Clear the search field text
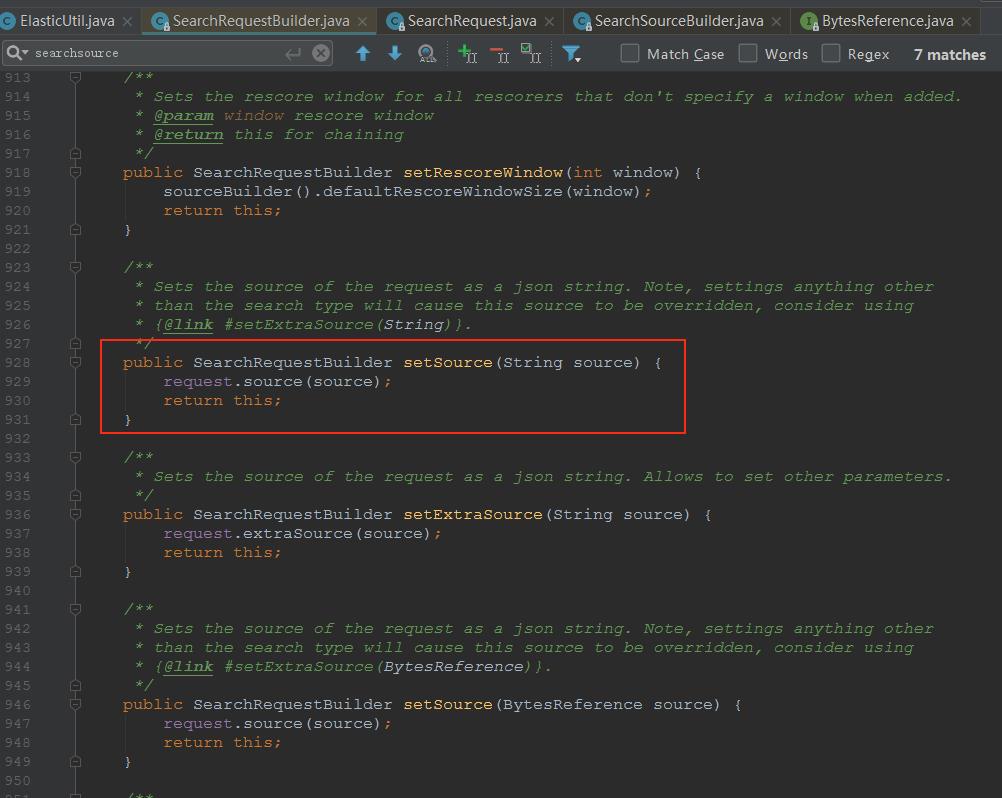1002x798 pixels. (x=321, y=53)
